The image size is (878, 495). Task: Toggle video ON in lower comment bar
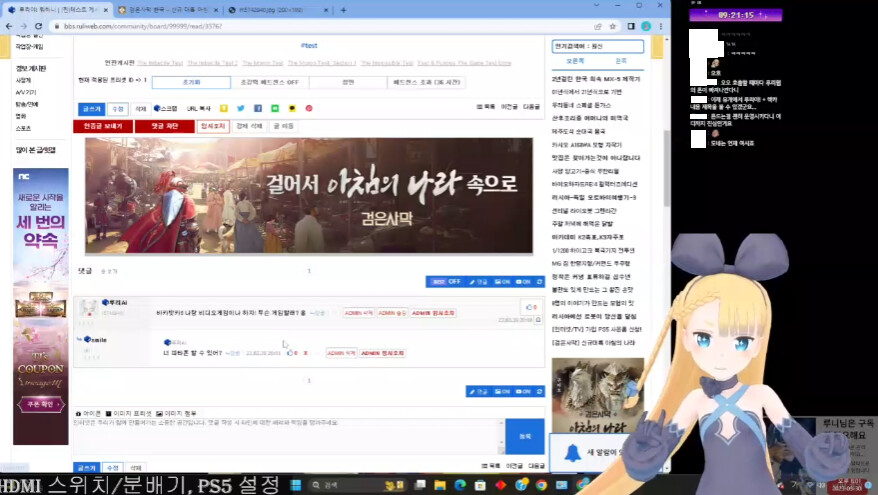click(x=522, y=391)
